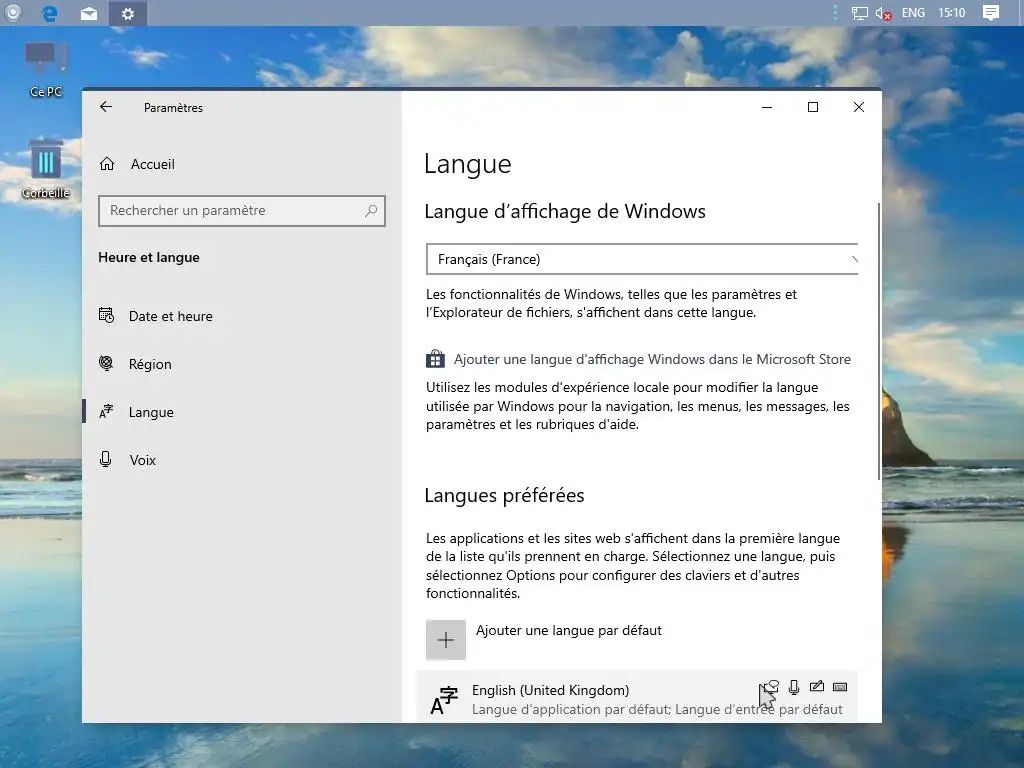Click the Rechercher un paramètre search field

[x=242, y=211]
